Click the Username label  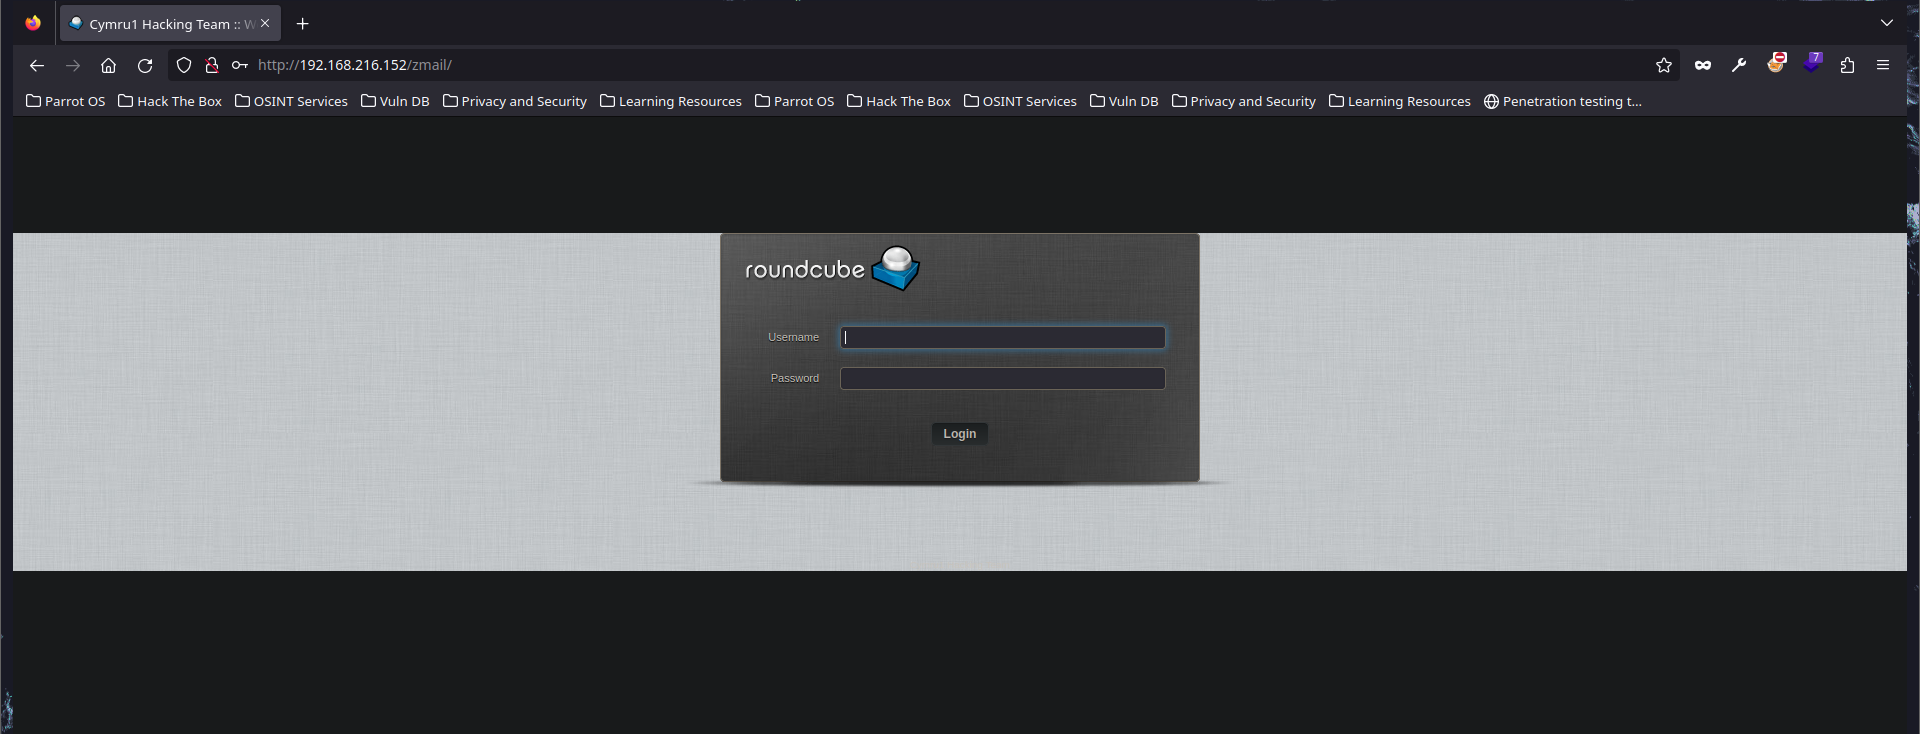pyautogui.click(x=793, y=337)
